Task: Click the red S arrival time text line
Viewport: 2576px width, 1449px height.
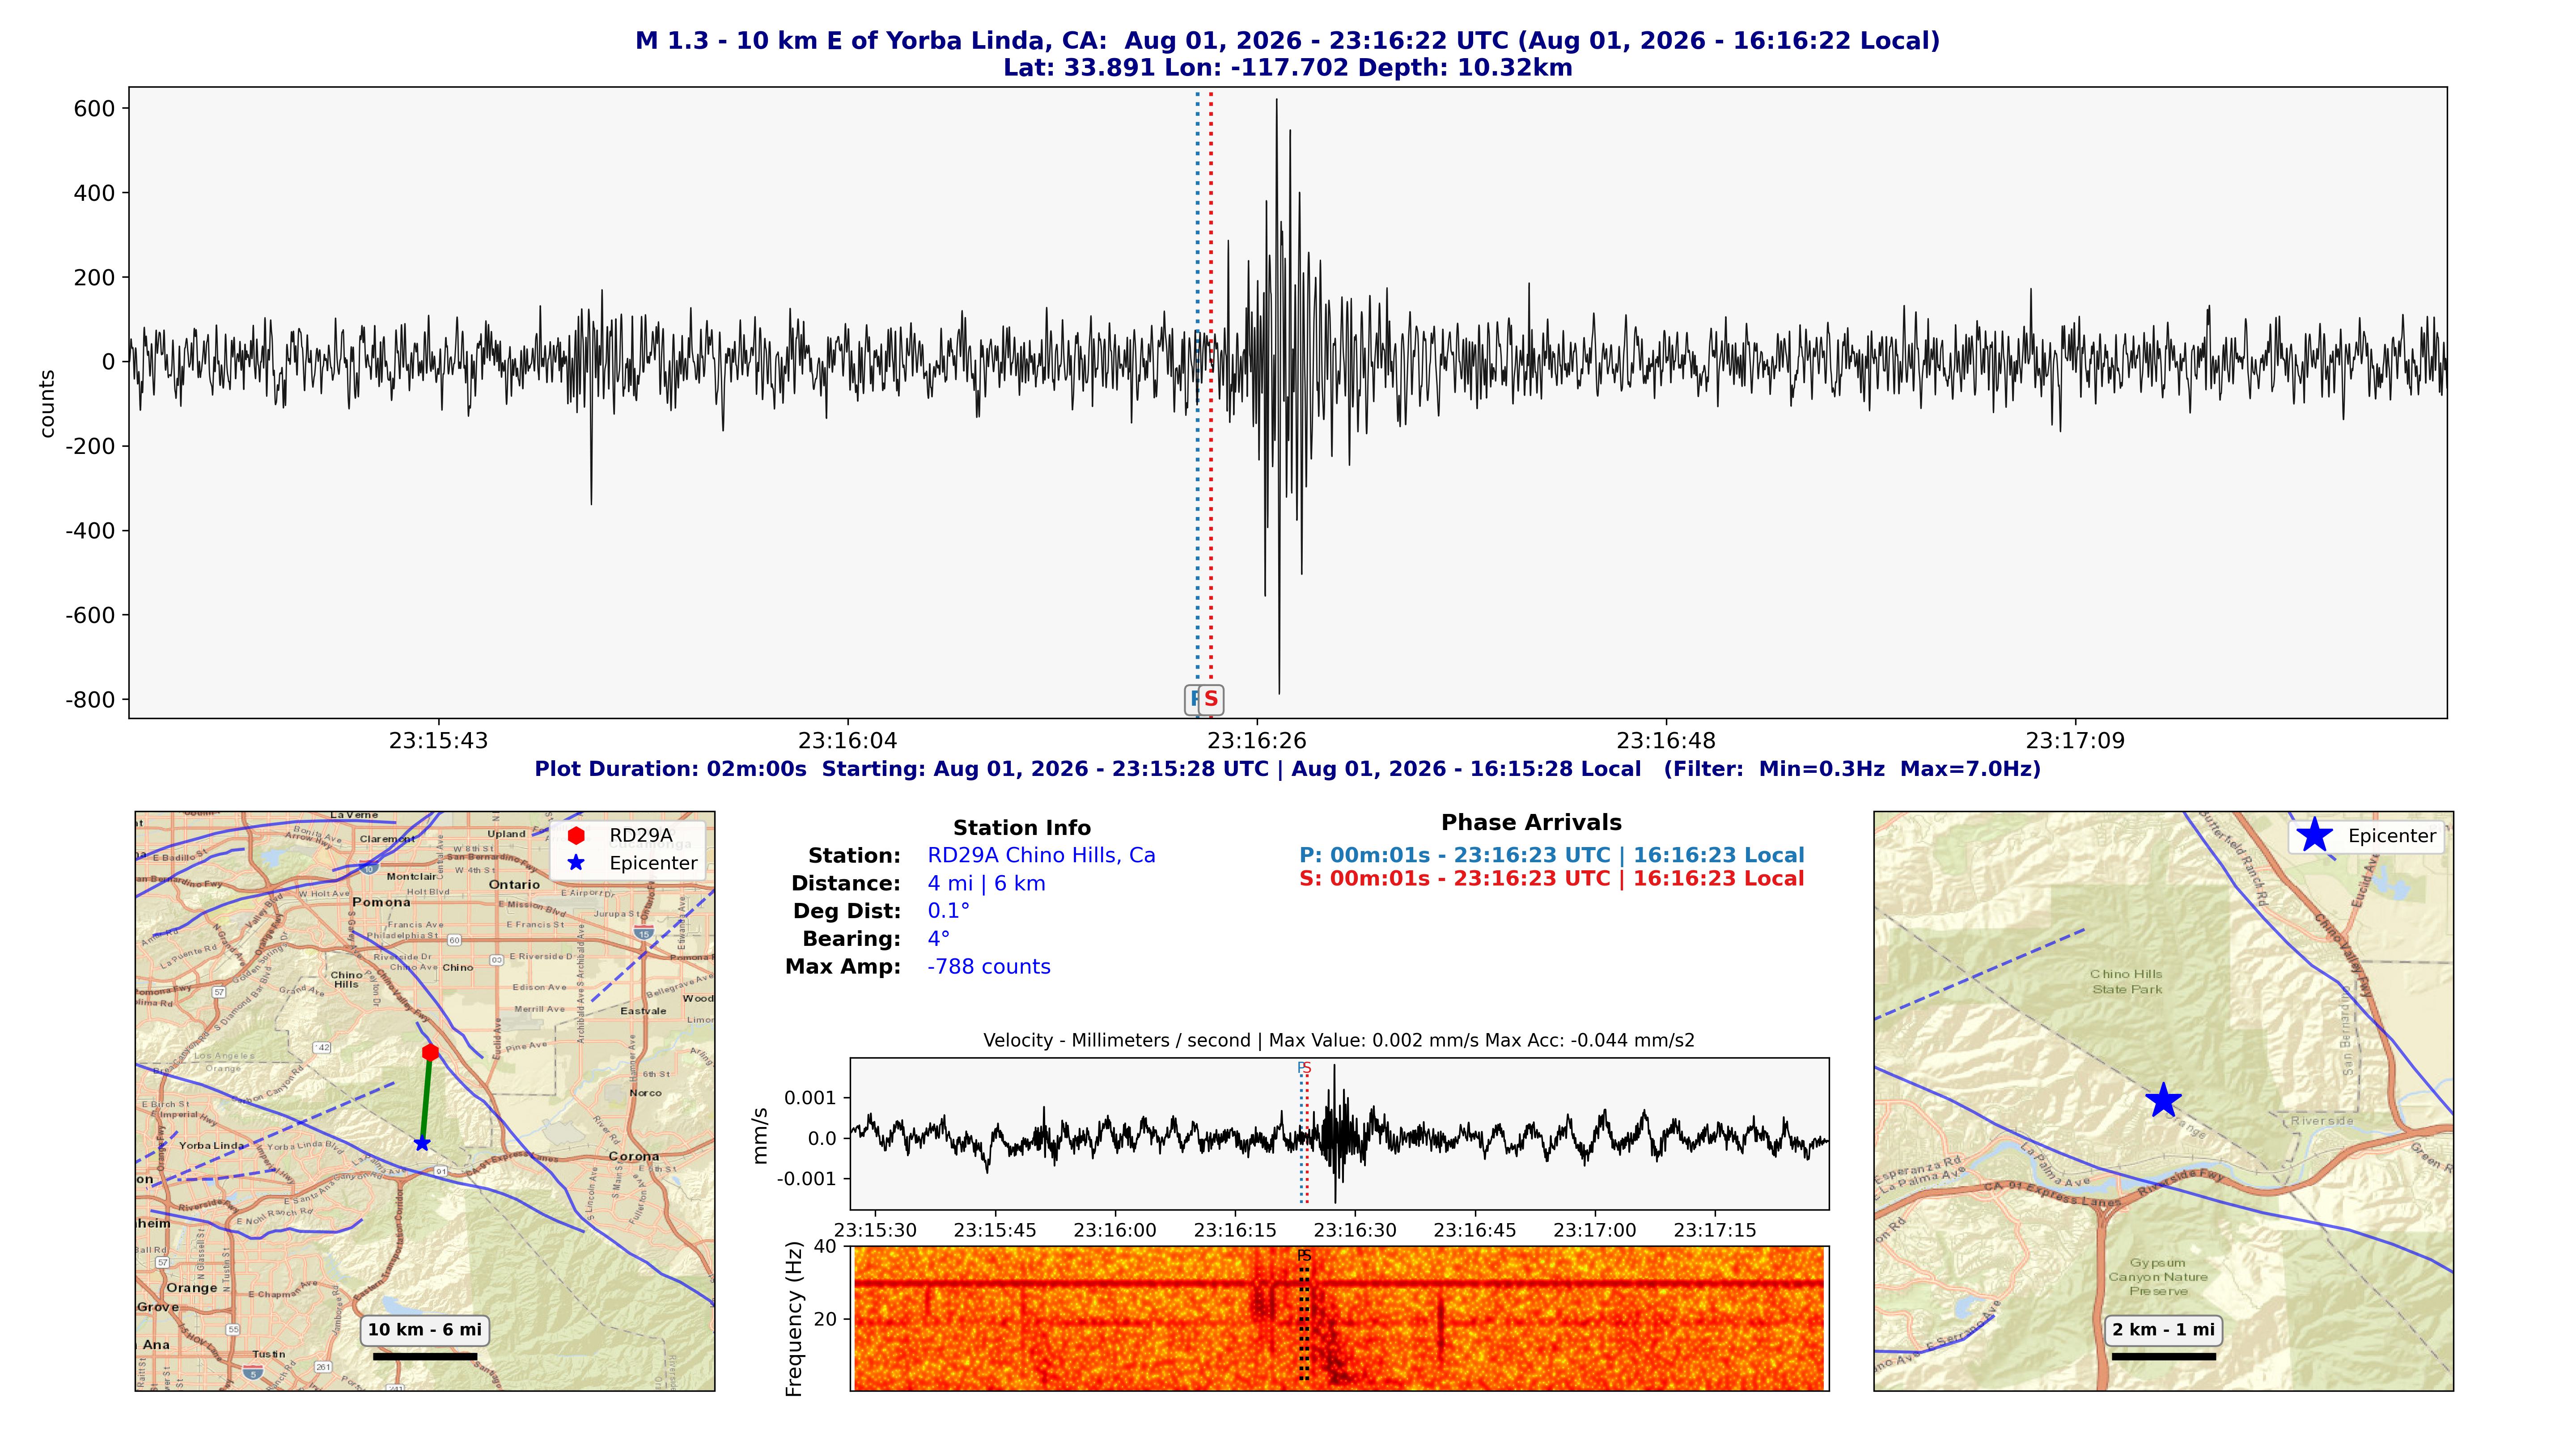Action: 1552,878
